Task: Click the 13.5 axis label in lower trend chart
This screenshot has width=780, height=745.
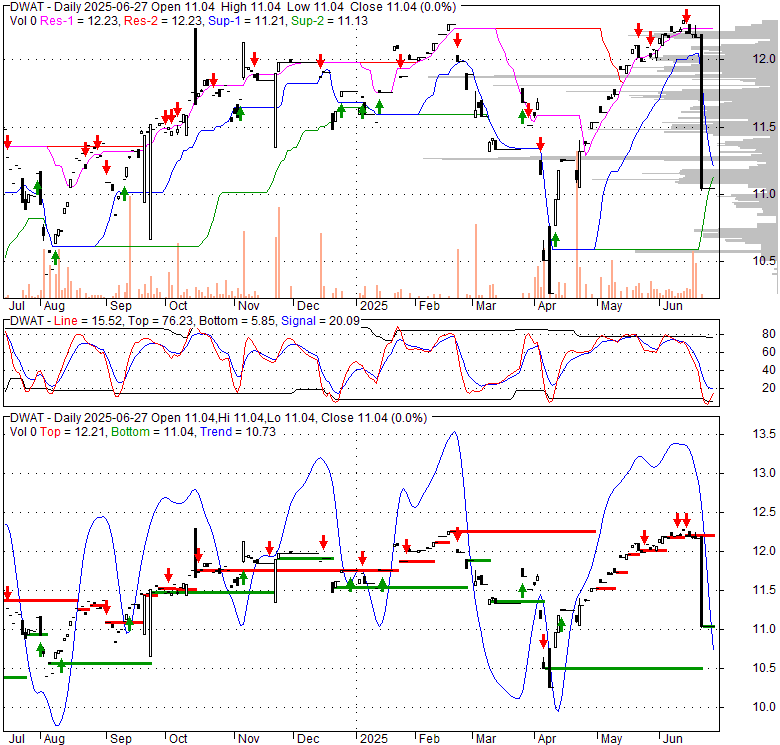Action: point(763,434)
